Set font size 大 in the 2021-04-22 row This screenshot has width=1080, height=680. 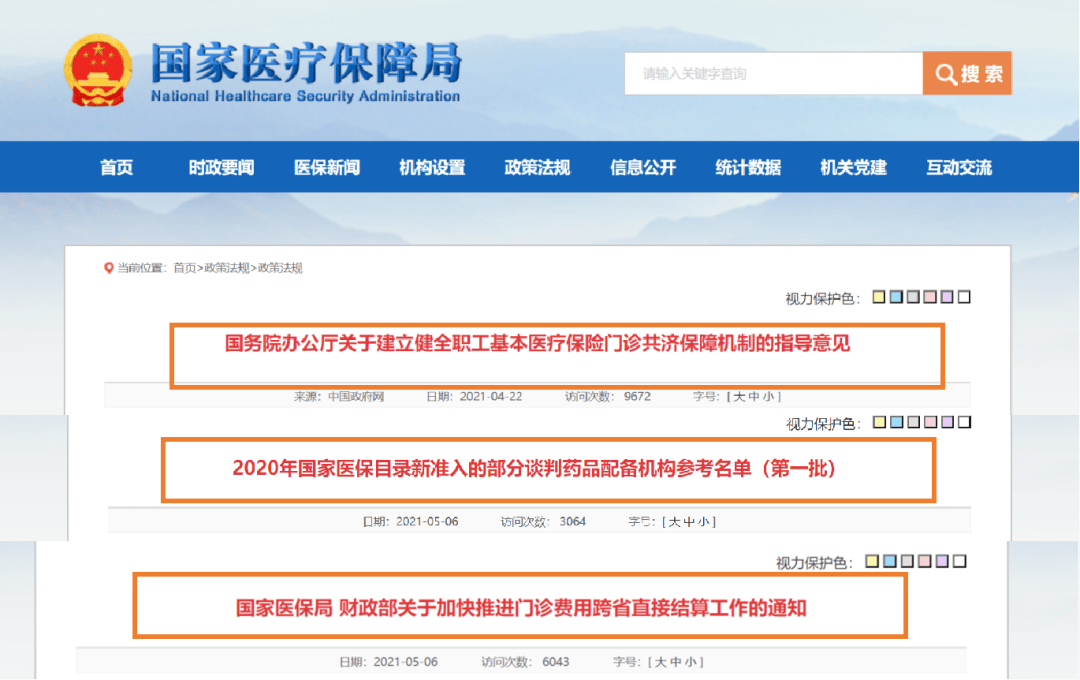(x=739, y=397)
